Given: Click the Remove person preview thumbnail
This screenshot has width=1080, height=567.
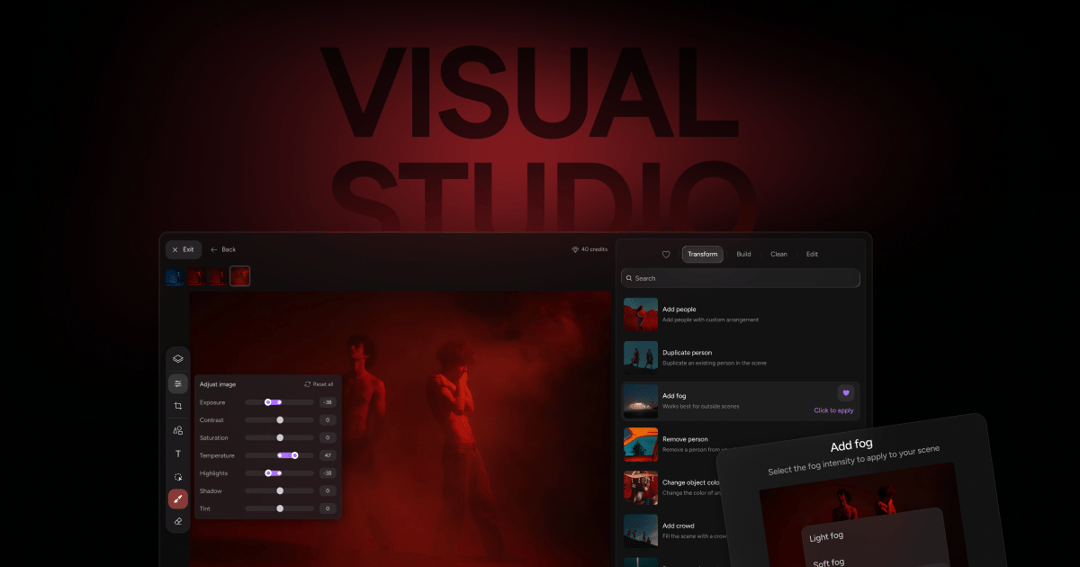Looking at the screenshot, I should click(641, 445).
